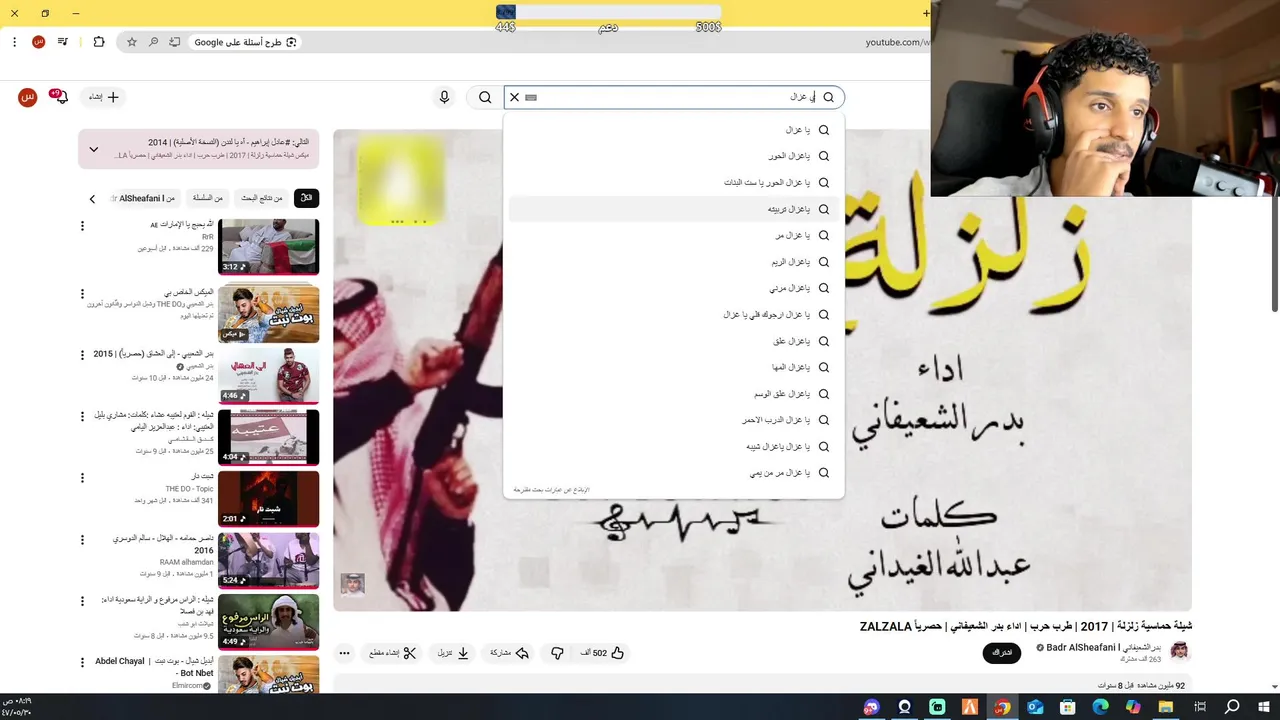The image size is (1280, 720).
Task: Select the 'الكل' filter chip
Action: coord(306,198)
